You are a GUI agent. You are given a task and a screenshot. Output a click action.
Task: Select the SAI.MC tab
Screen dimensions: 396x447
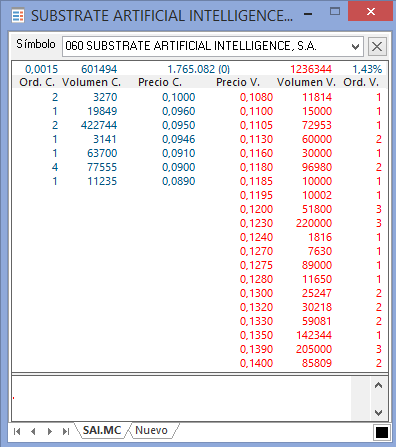102,430
